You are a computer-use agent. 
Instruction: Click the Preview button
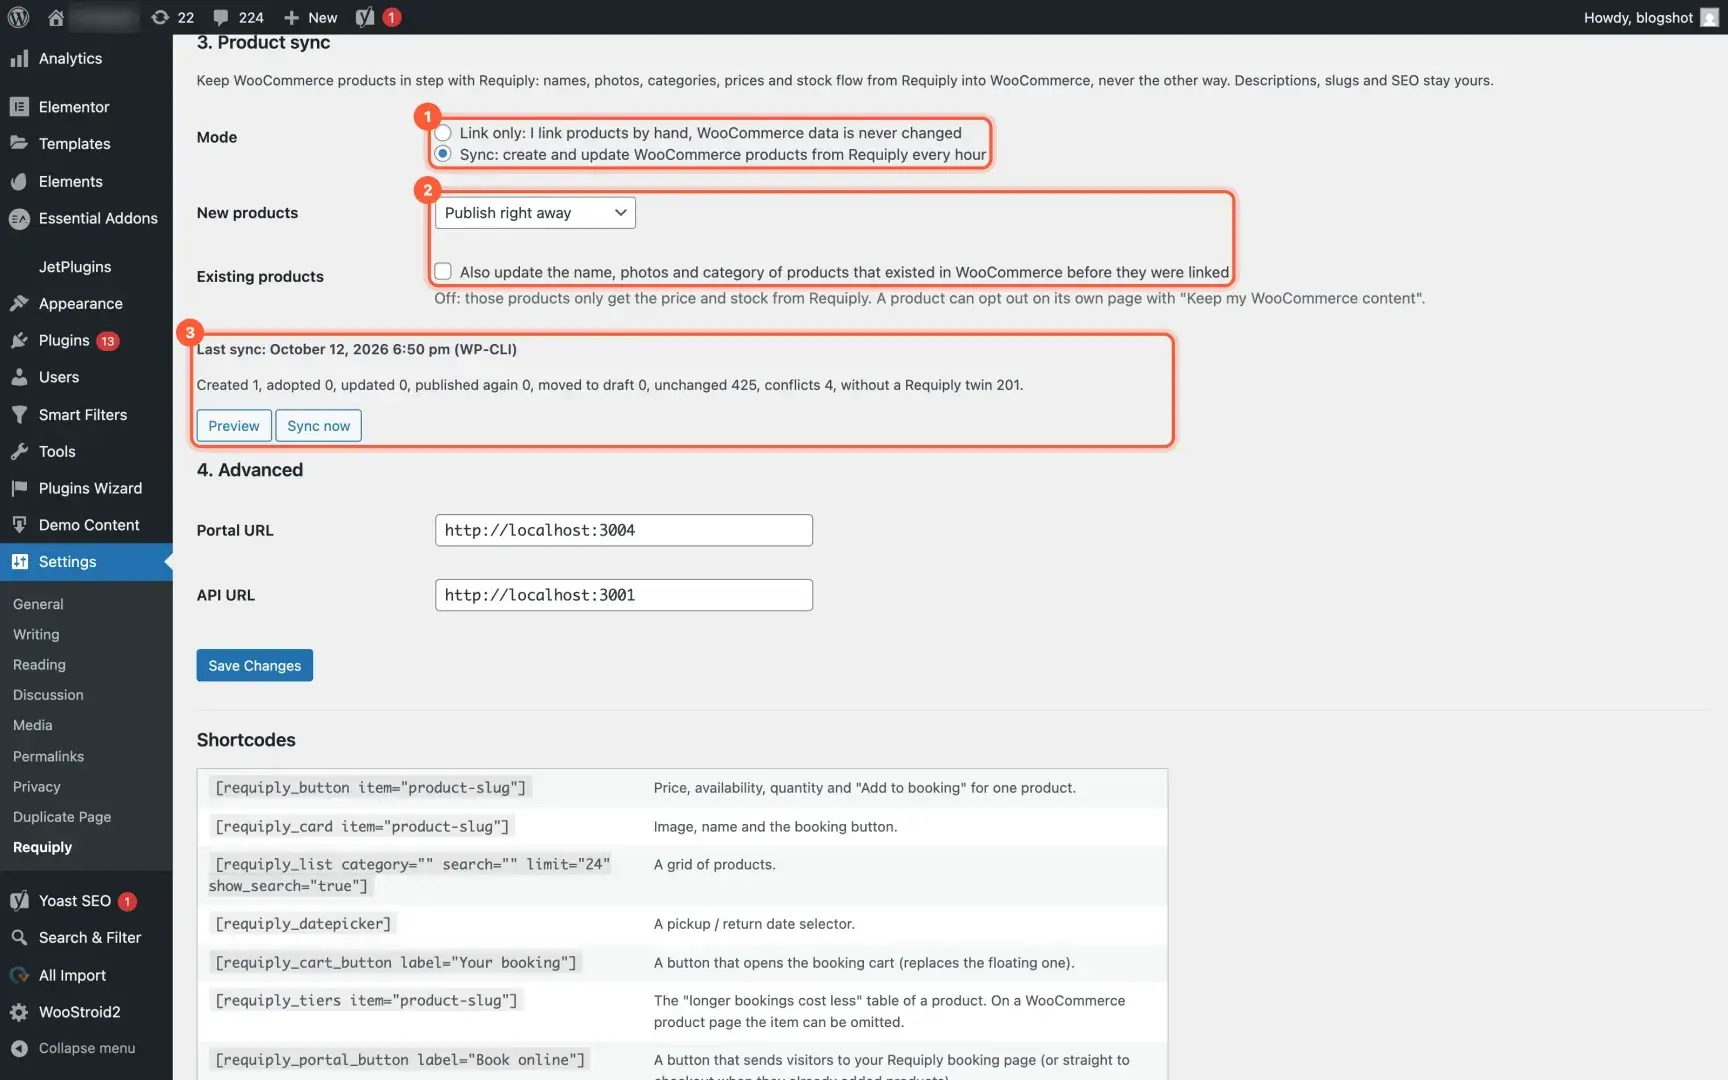[x=234, y=426]
